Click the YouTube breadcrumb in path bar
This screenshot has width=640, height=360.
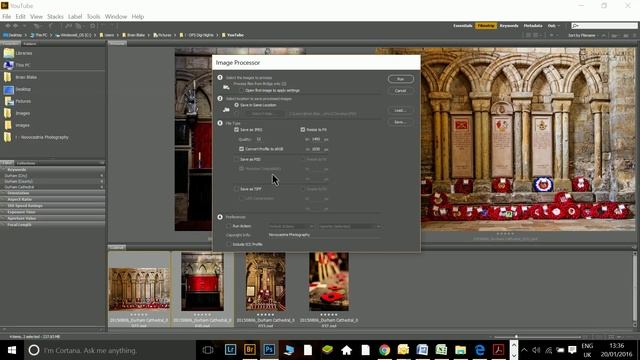click(x=233, y=35)
